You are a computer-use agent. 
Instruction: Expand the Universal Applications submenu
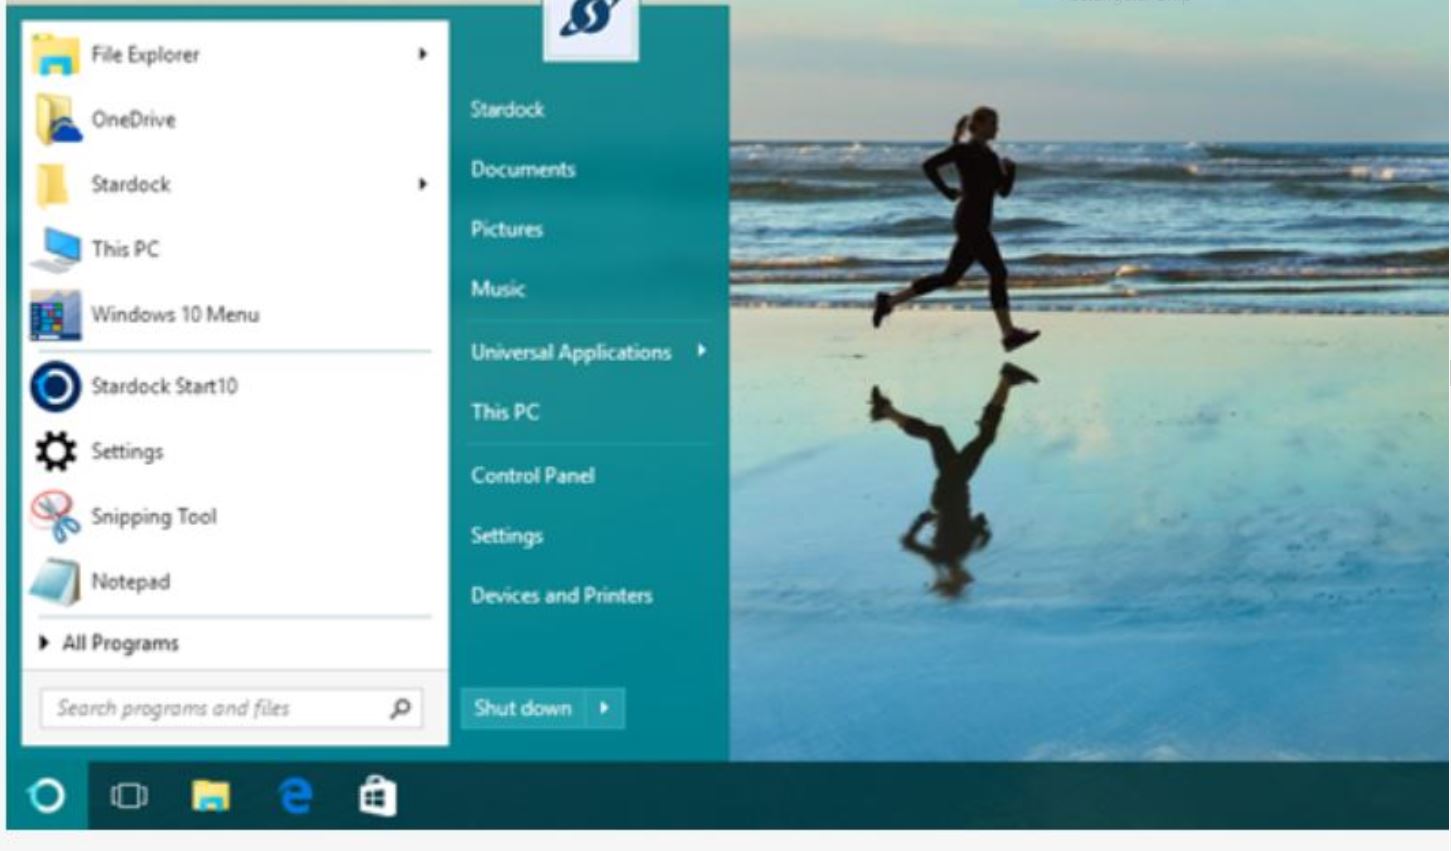click(702, 350)
